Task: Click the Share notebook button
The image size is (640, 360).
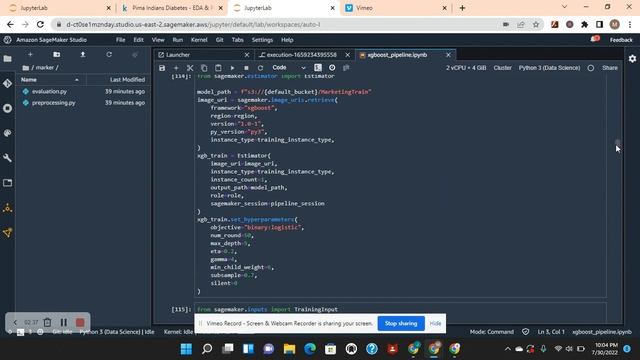Action: coord(610,68)
